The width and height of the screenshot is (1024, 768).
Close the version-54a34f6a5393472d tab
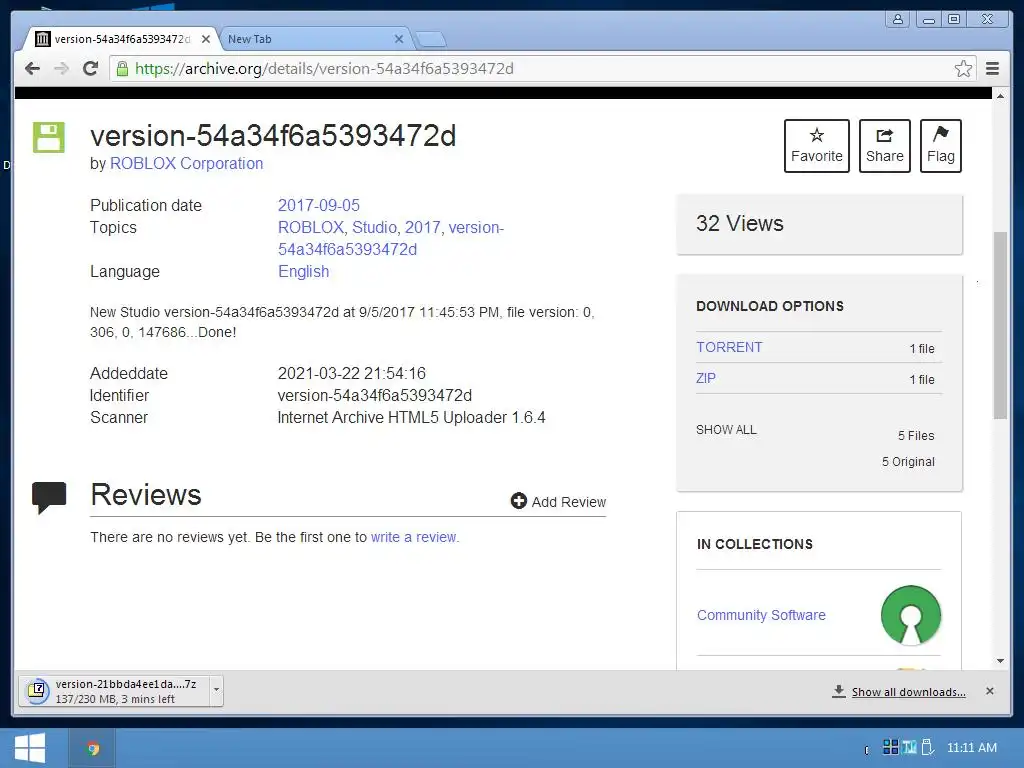(206, 39)
